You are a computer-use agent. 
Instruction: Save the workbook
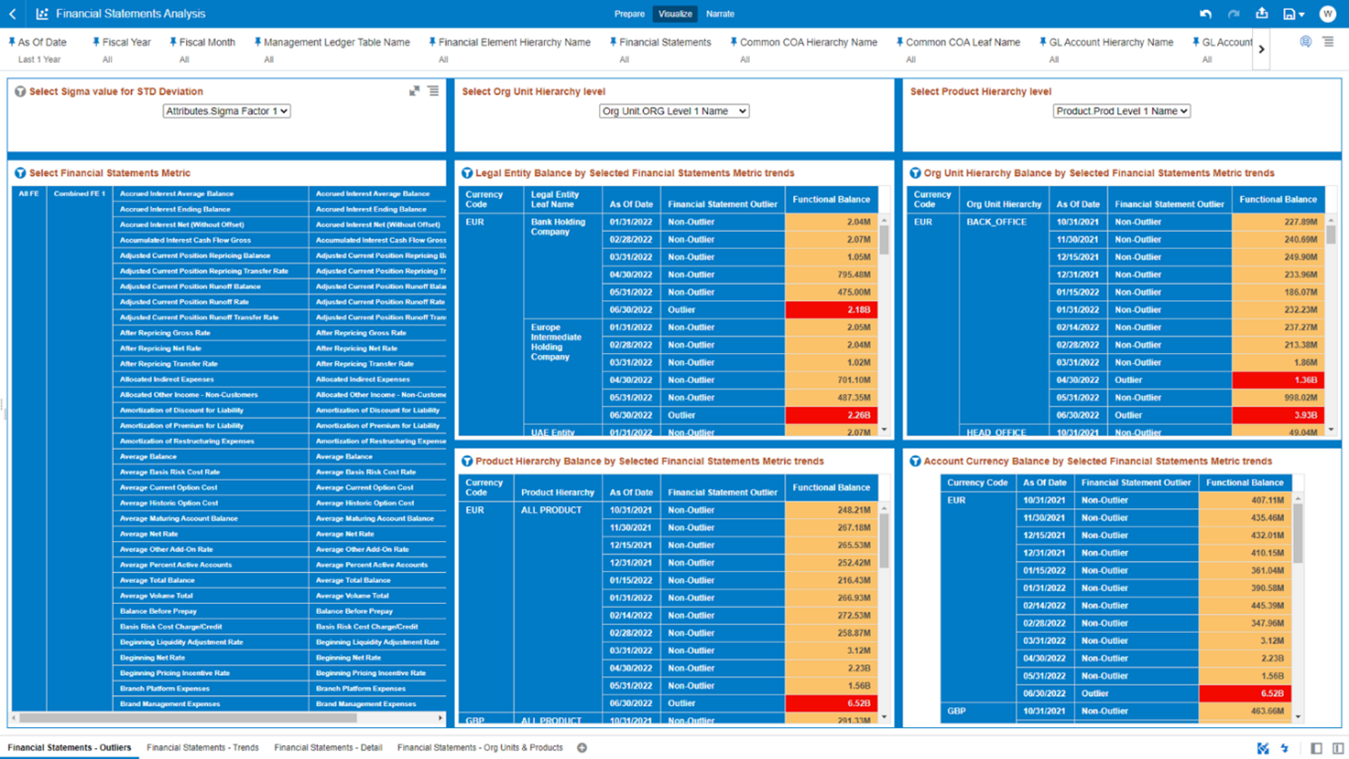pyautogui.click(x=1288, y=13)
